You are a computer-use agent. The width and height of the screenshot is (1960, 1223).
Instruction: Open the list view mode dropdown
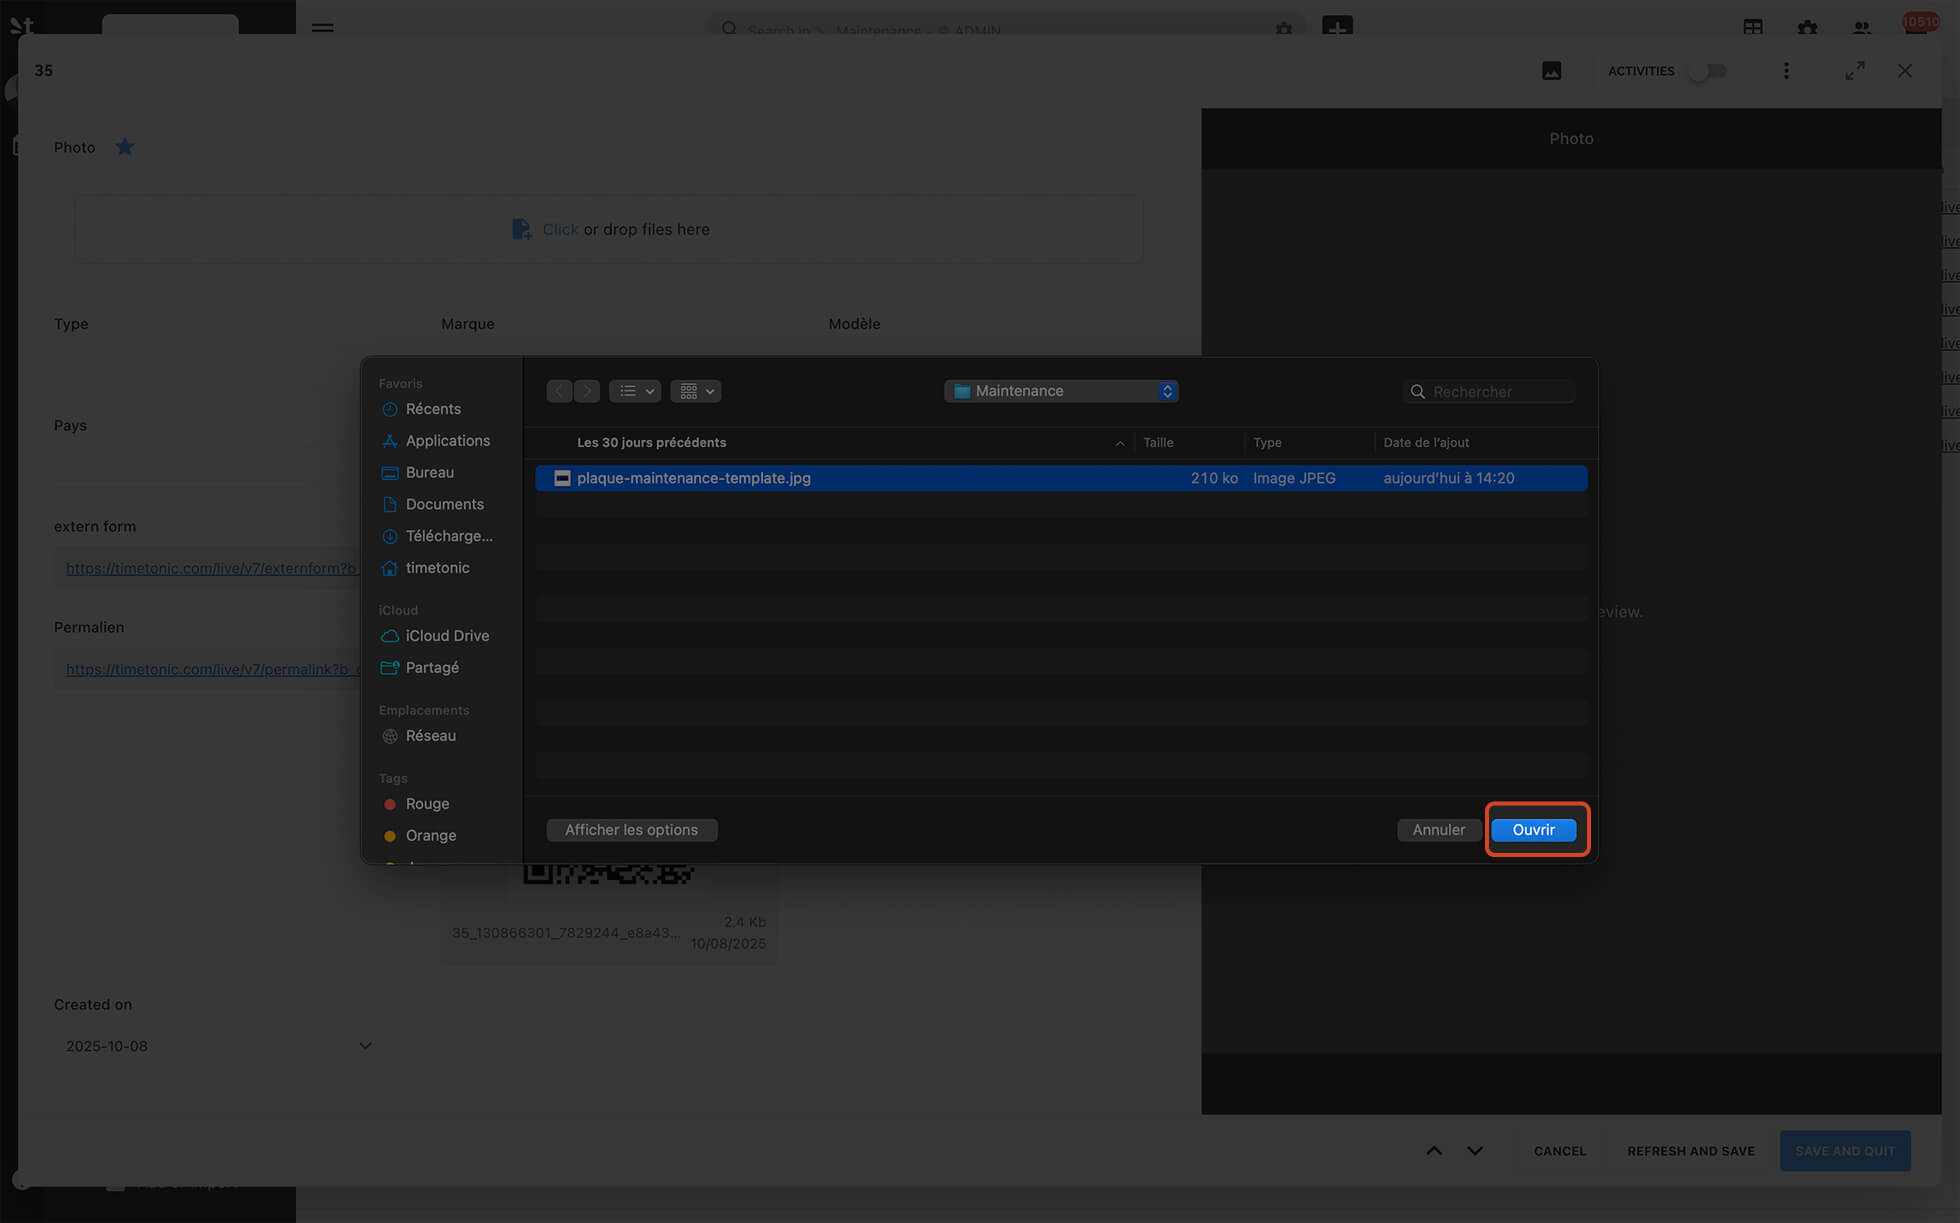[x=635, y=391]
